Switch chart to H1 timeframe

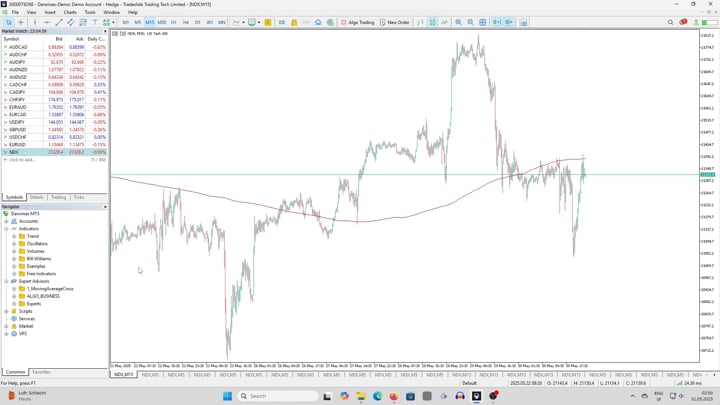(174, 22)
